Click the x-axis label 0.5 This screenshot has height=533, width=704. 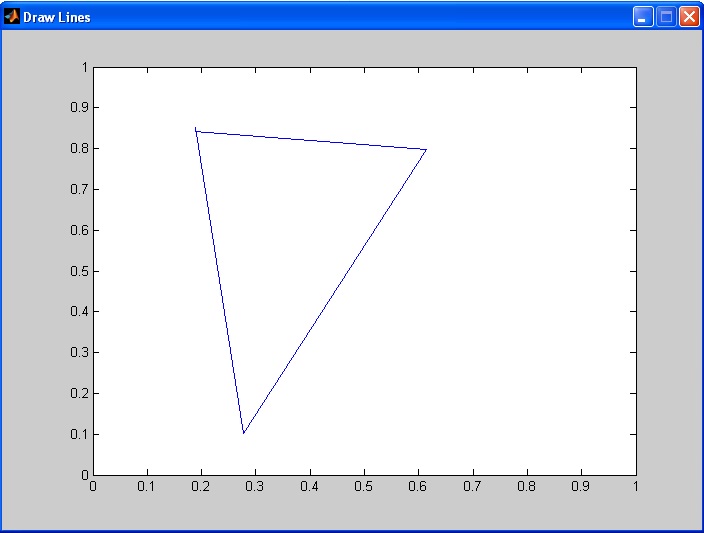[363, 486]
